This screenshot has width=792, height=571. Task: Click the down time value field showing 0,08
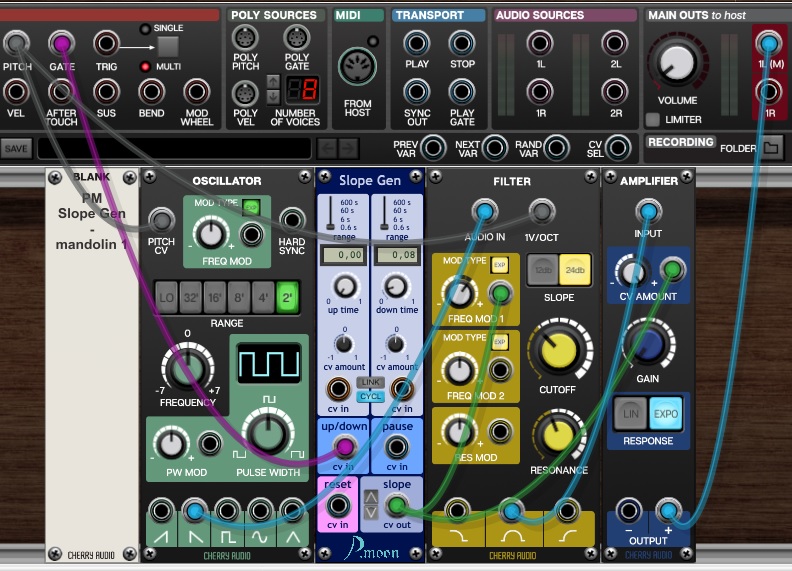(x=397, y=257)
